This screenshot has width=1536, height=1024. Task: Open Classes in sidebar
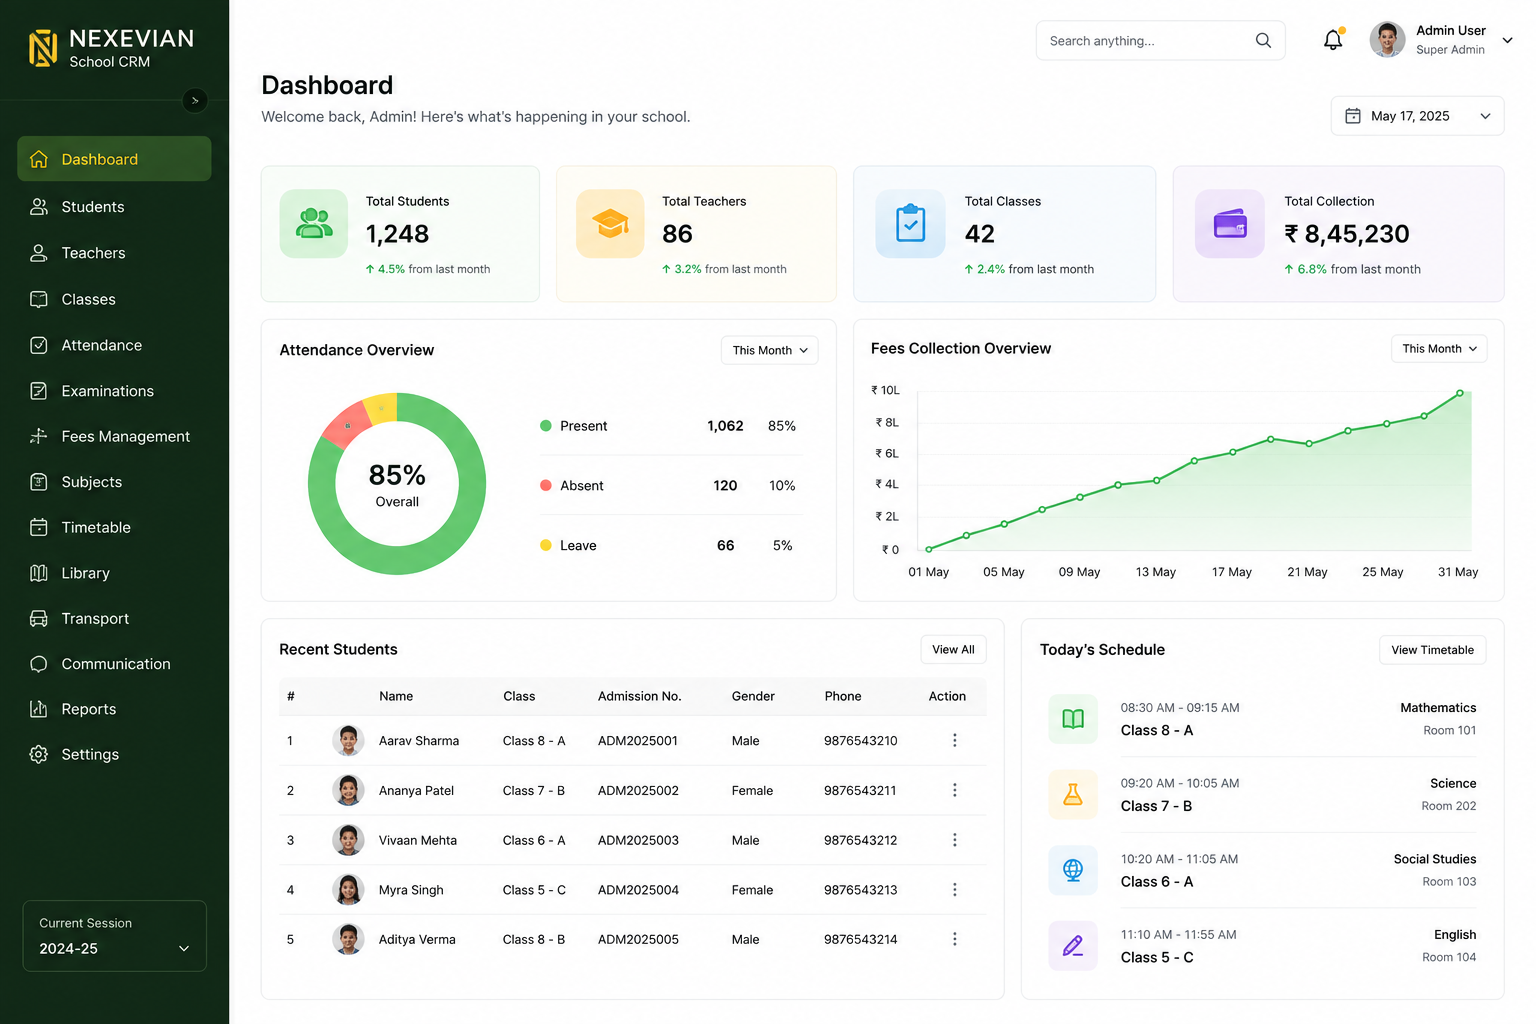click(114, 299)
